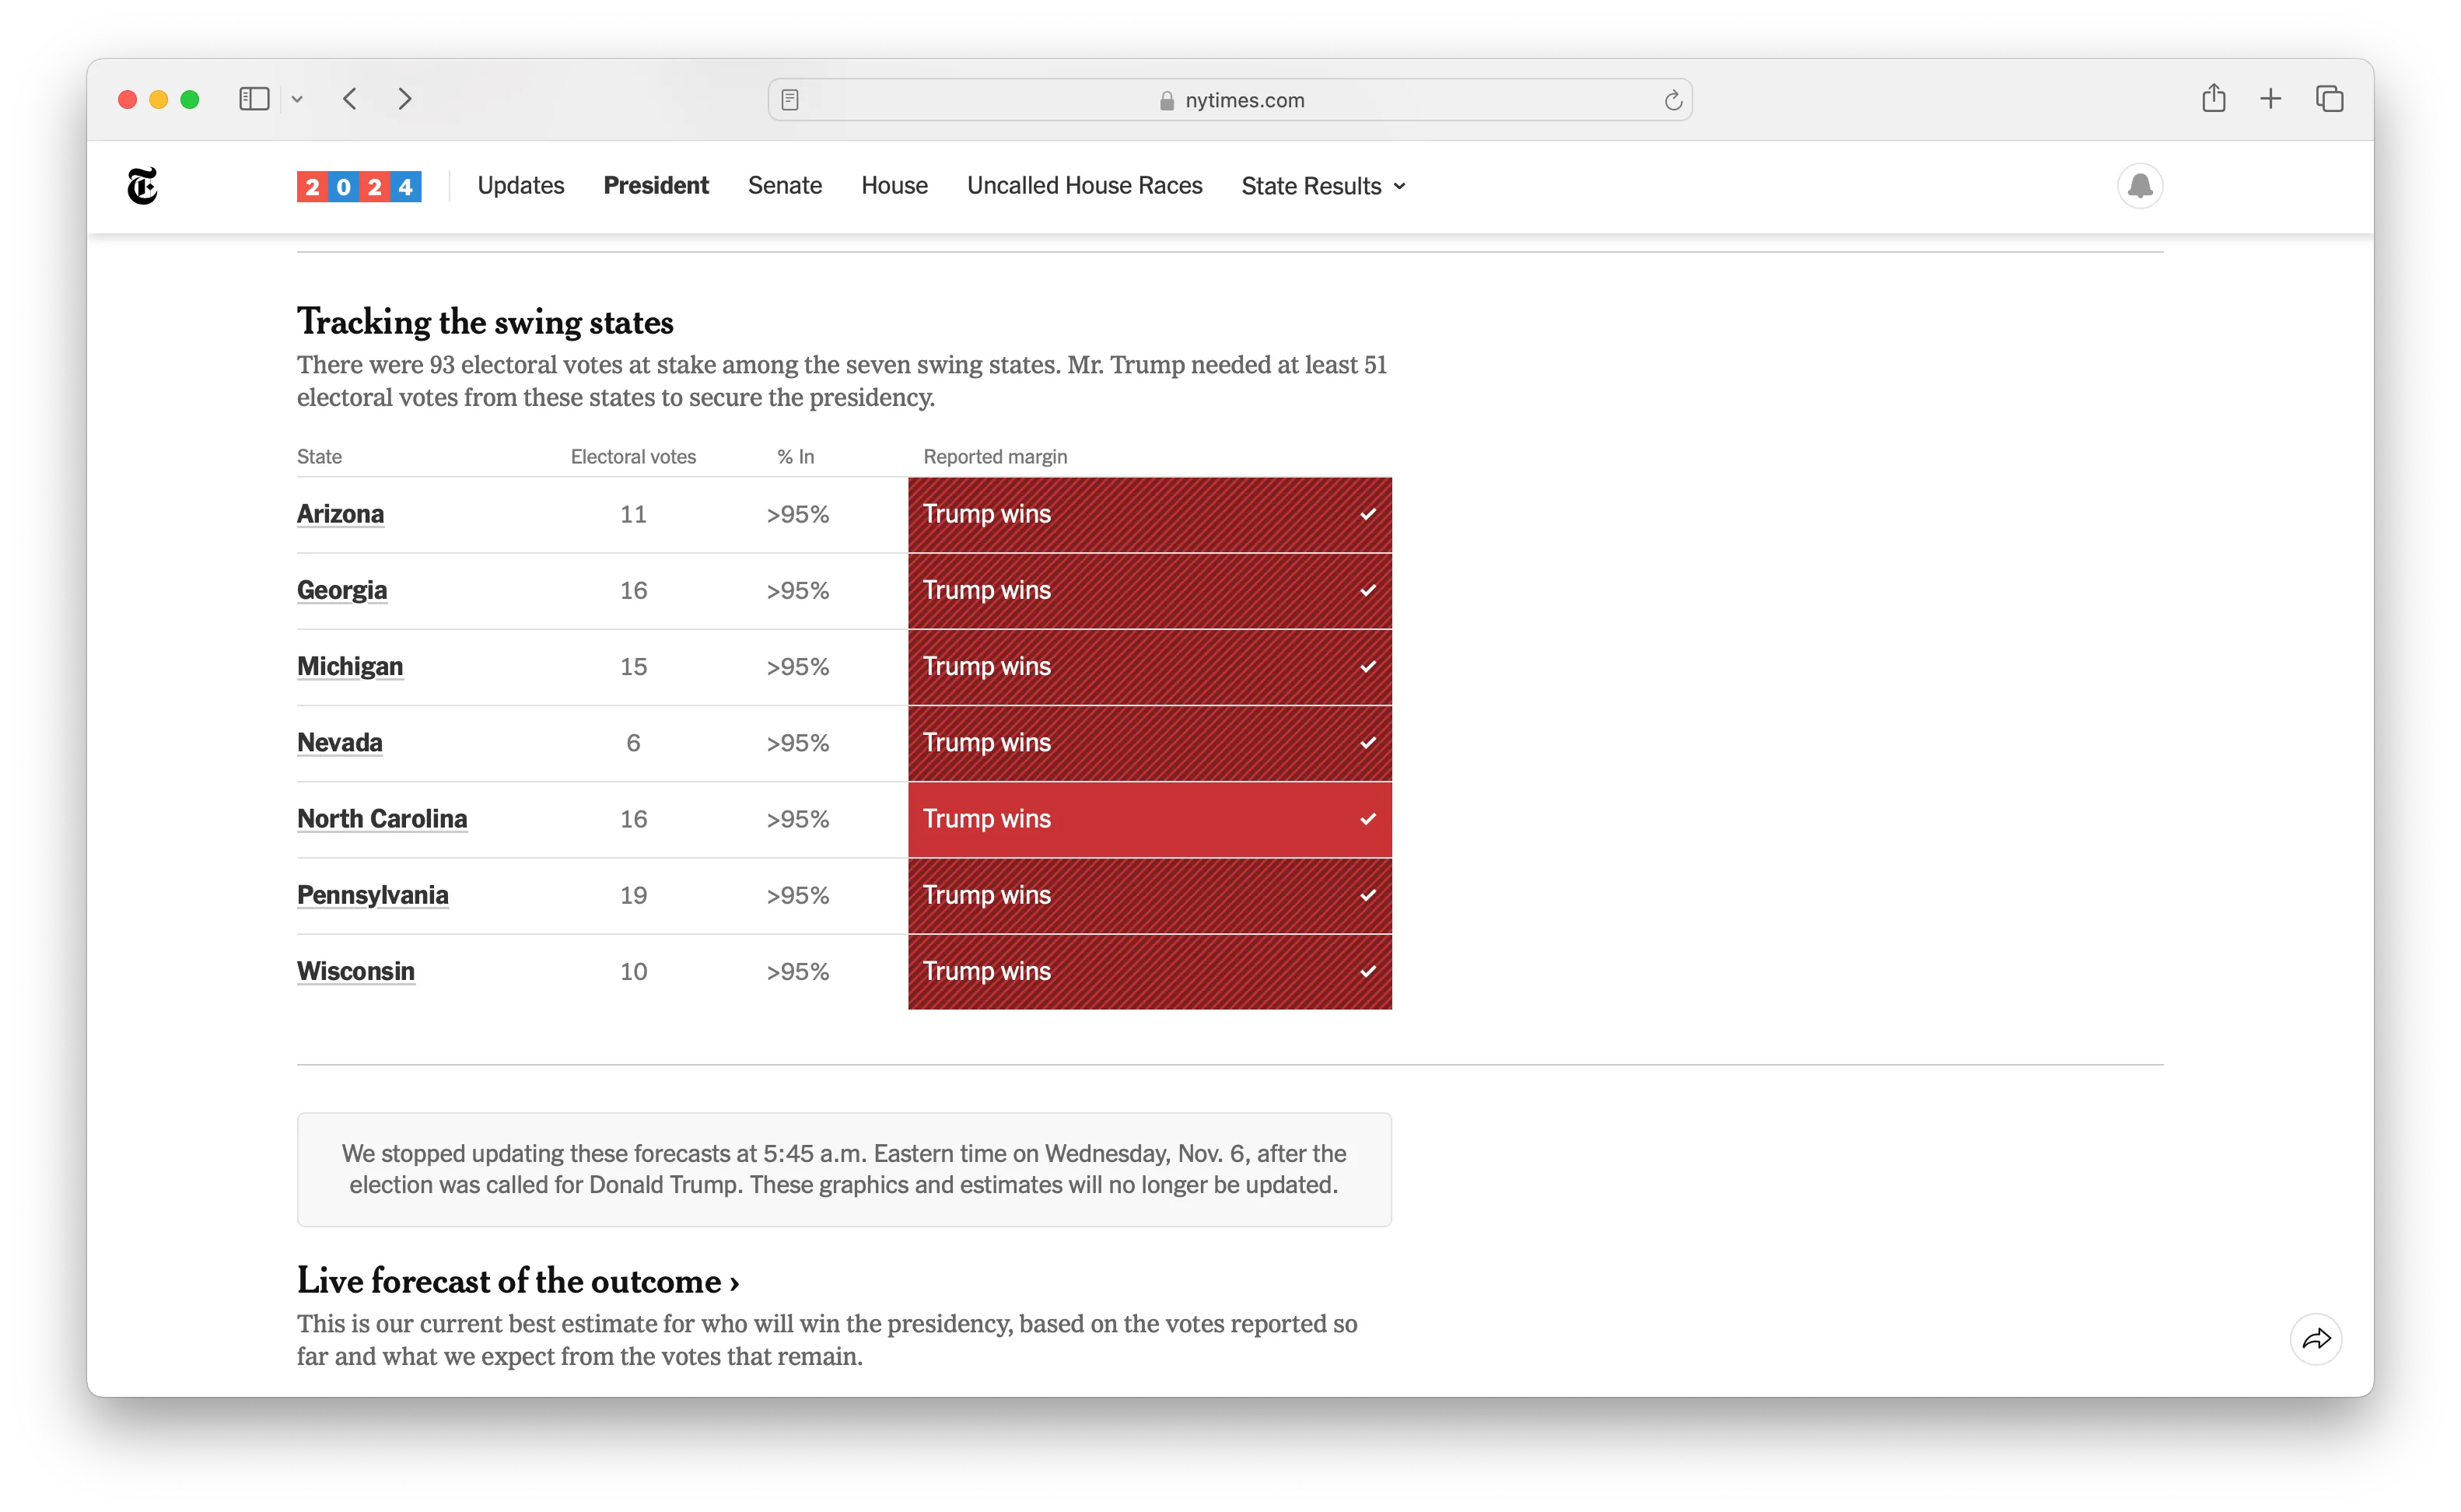Click the browser back navigation icon
The image size is (2461, 1512).
click(350, 99)
